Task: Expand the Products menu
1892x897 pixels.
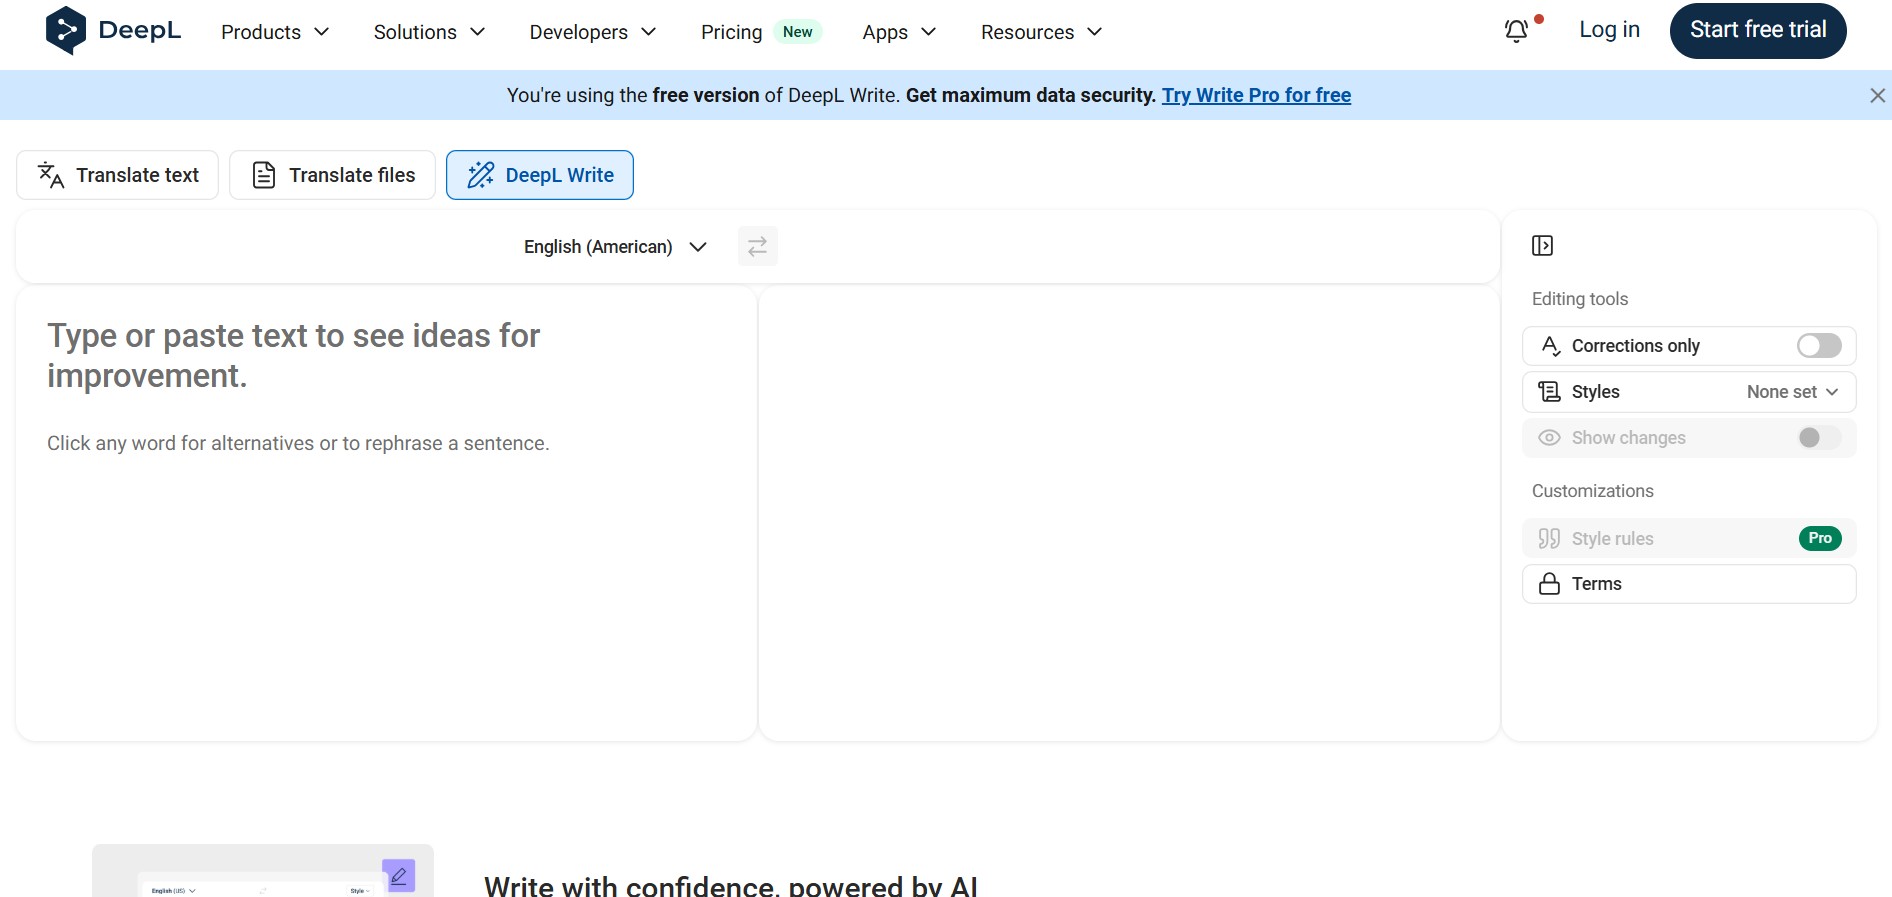Action: pos(275,32)
